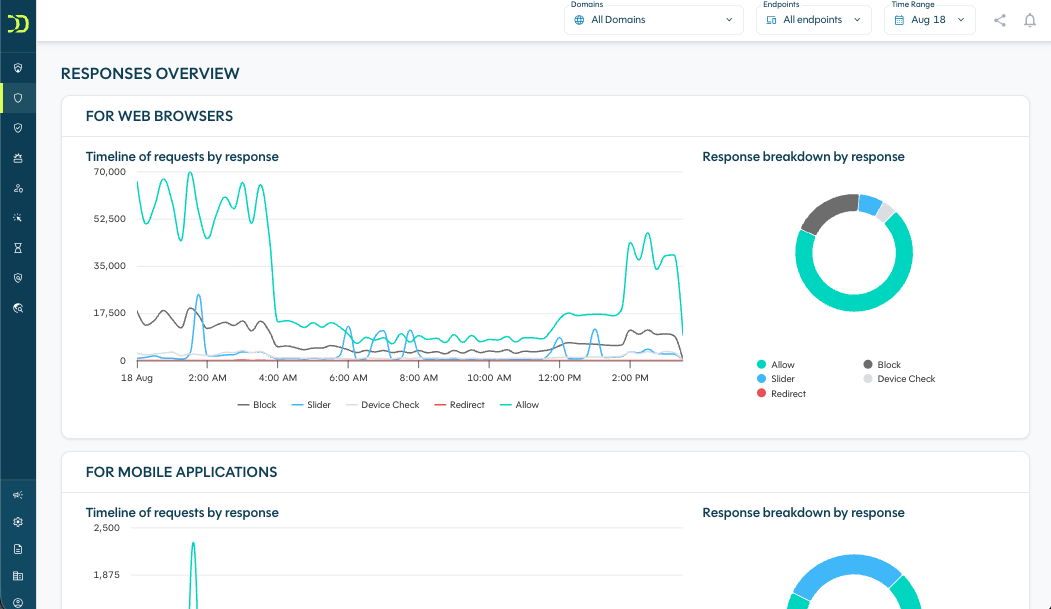Screen dimensions: 1051x609
Task: Open the notifications bell
Action: coord(1030,20)
